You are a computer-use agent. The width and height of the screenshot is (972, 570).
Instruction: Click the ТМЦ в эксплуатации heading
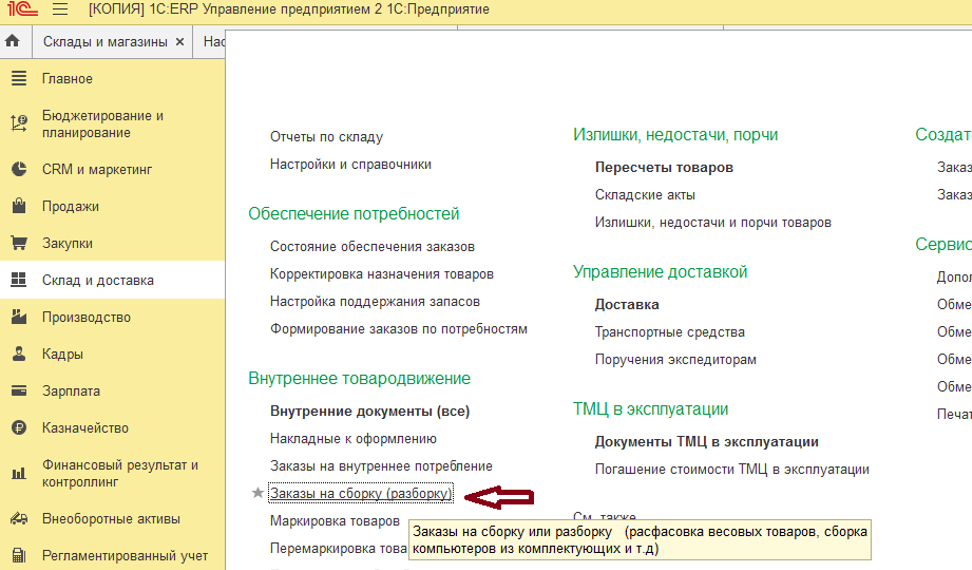[x=650, y=409]
